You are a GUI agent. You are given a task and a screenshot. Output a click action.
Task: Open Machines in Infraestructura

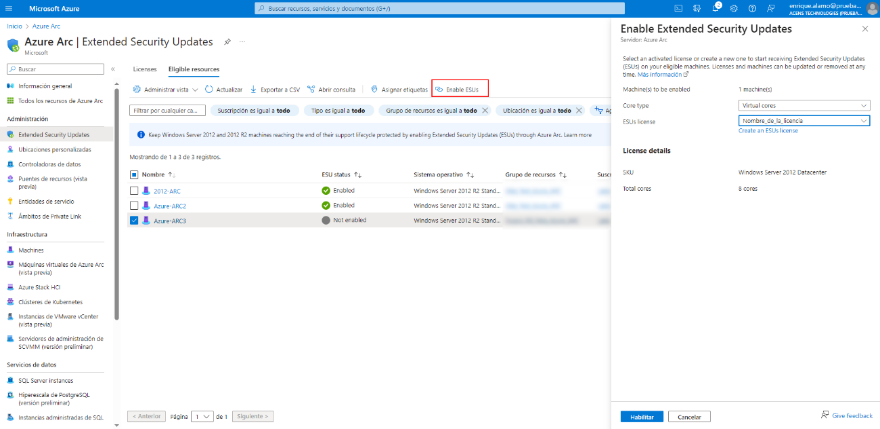31,250
